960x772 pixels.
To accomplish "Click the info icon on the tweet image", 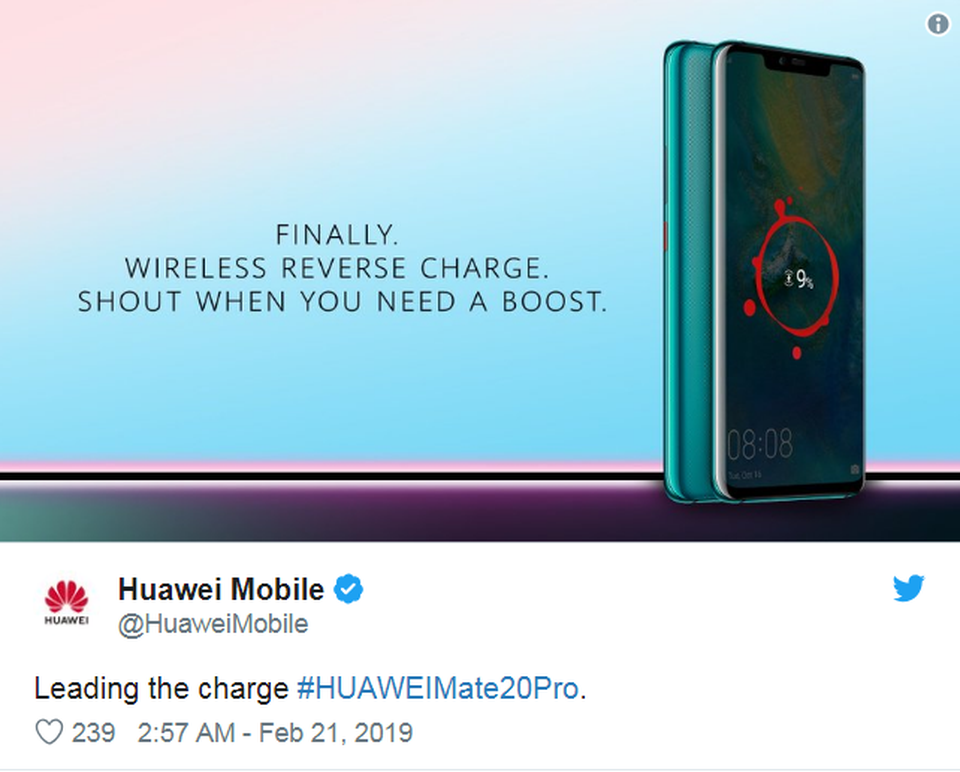I will (x=938, y=24).
